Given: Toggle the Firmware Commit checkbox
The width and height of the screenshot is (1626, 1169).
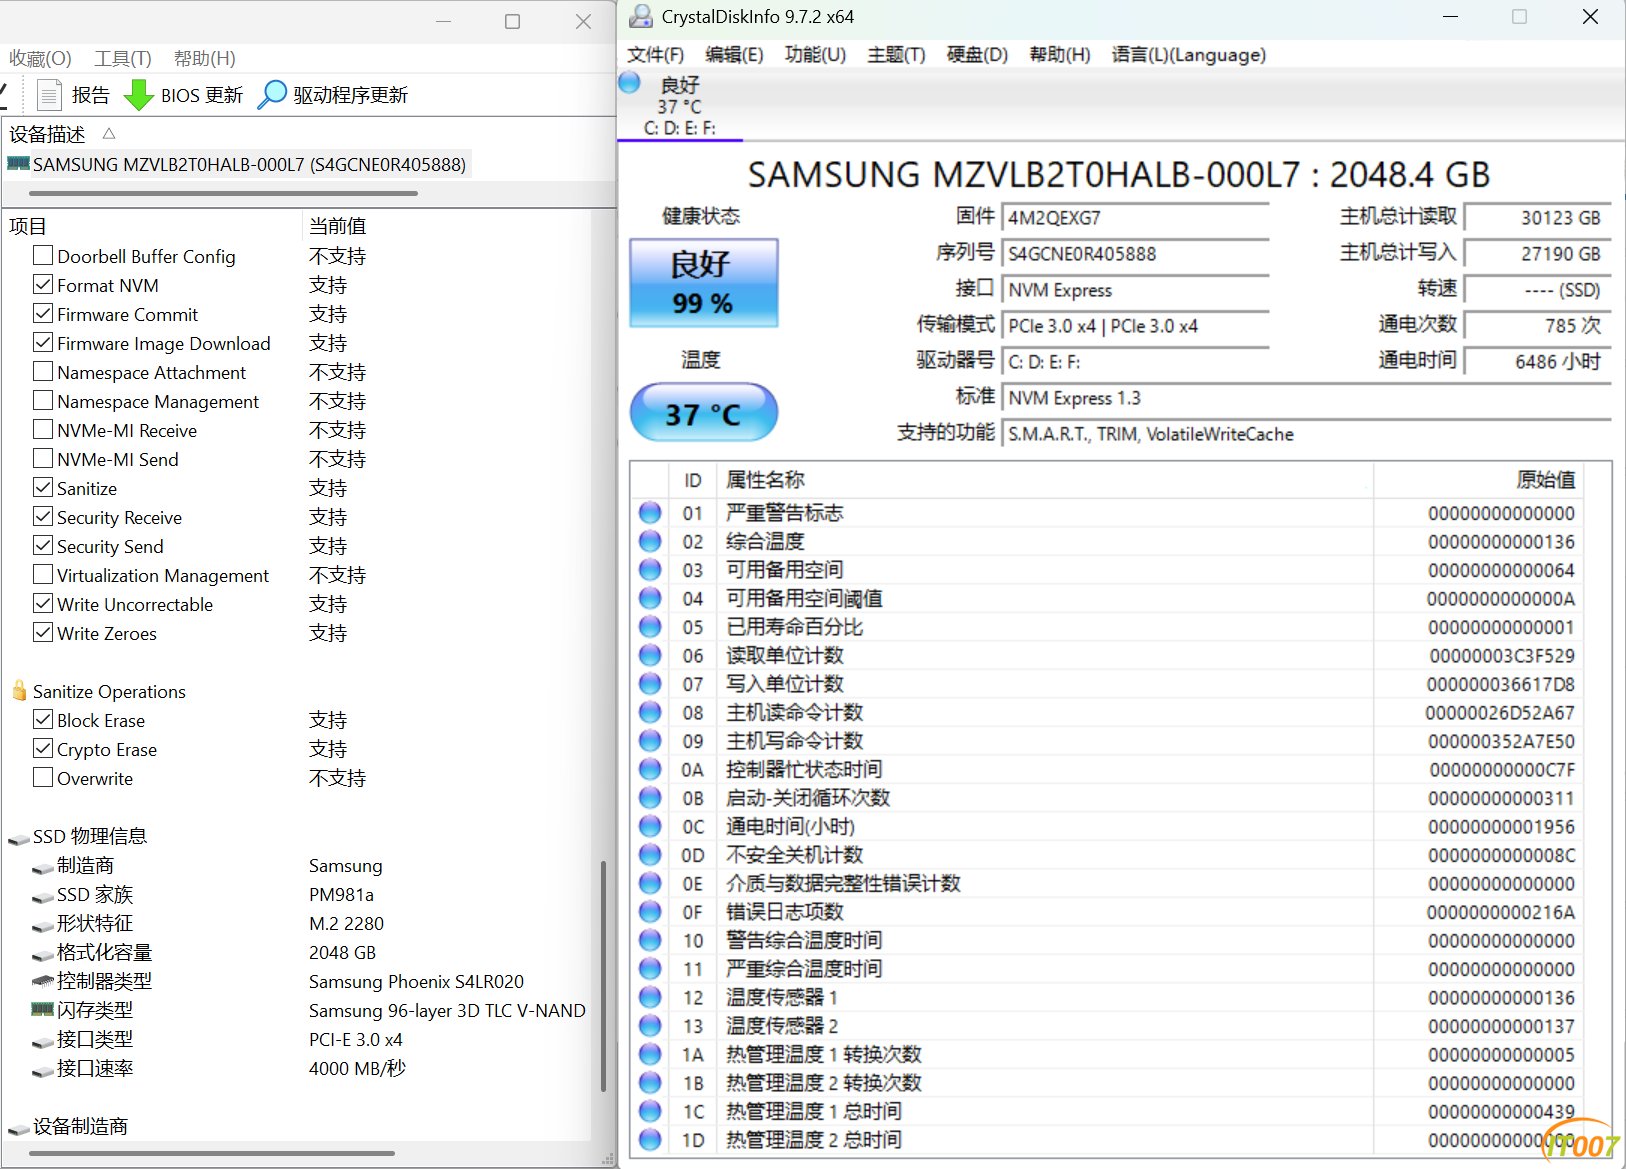Looking at the screenshot, I should (x=43, y=313).
